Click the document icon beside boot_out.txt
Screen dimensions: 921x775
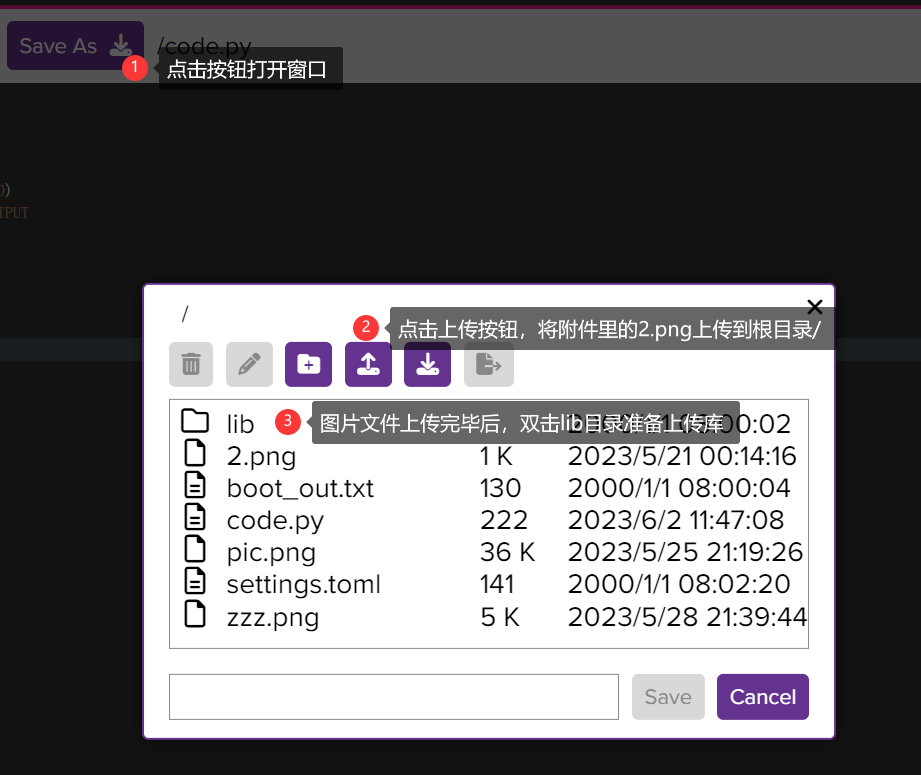pyautogui.click(x=195, y=485)
